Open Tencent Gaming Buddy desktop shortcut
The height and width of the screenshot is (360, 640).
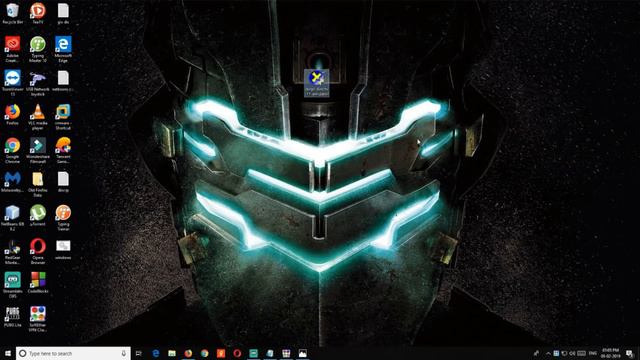(63, 151)
